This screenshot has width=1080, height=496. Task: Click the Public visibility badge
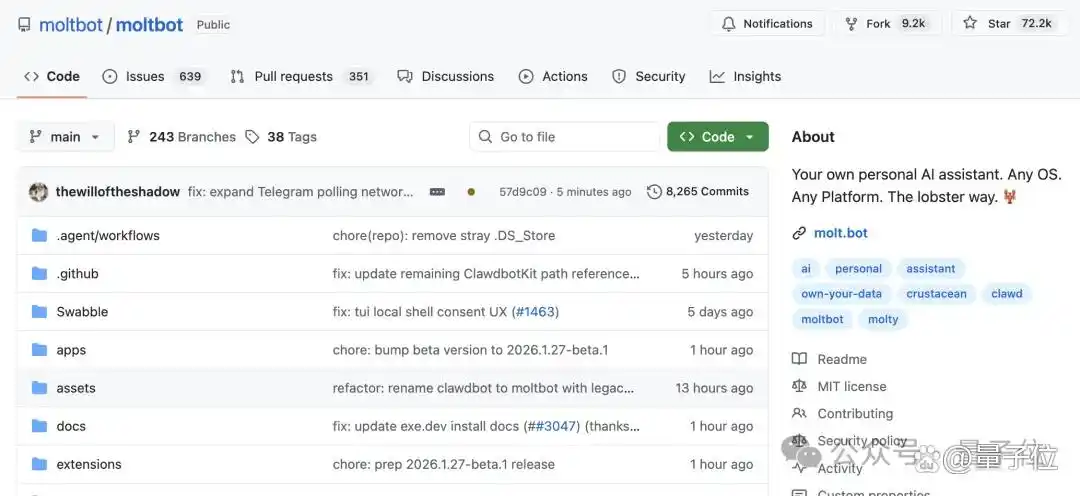(x=214, y=25)
